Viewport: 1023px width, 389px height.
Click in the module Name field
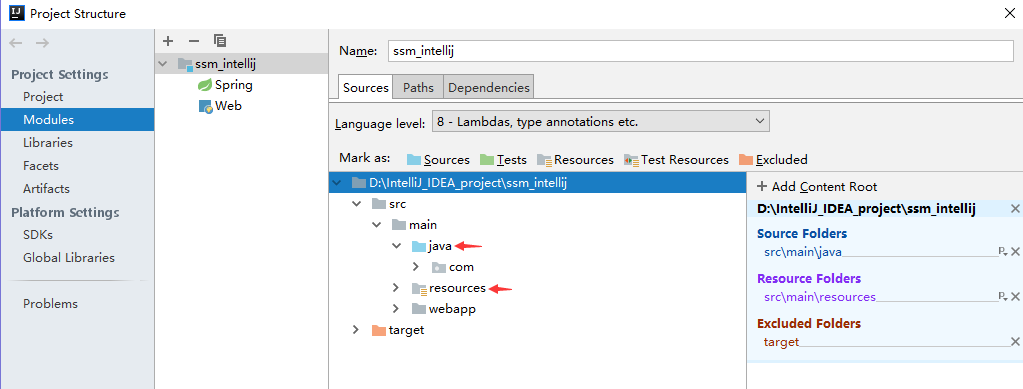[x=700, y=51]
